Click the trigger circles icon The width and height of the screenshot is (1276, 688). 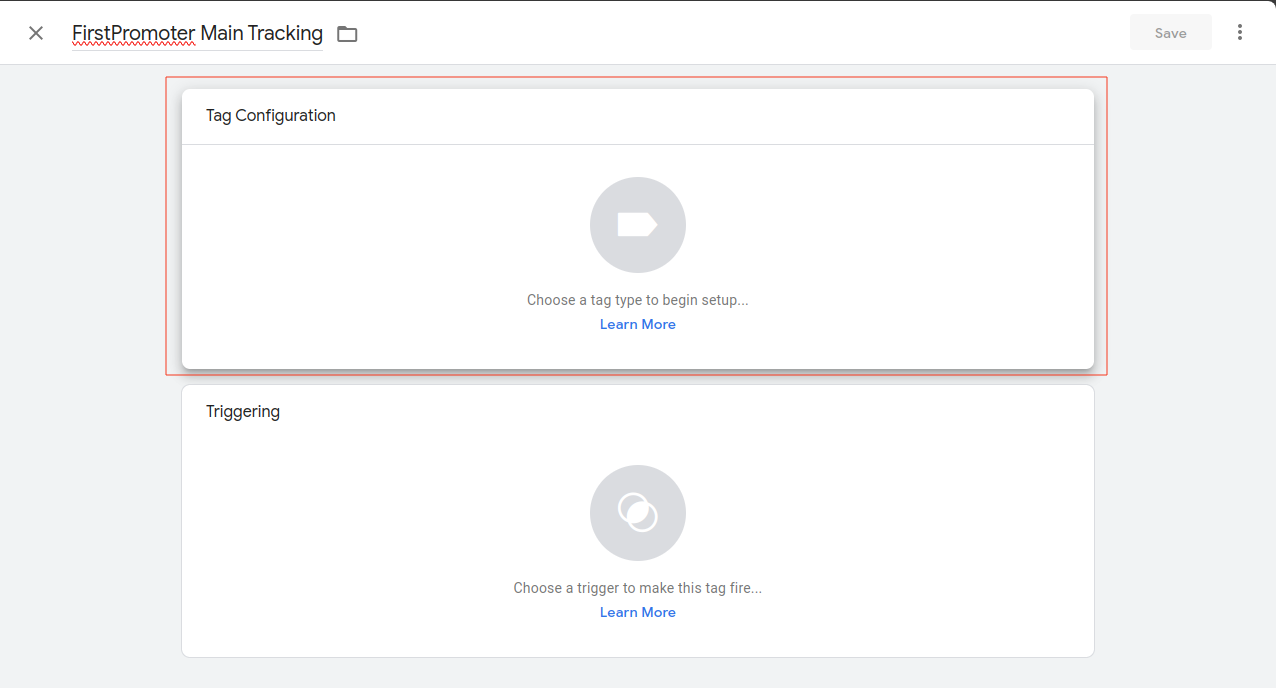[x=638, y=513]
